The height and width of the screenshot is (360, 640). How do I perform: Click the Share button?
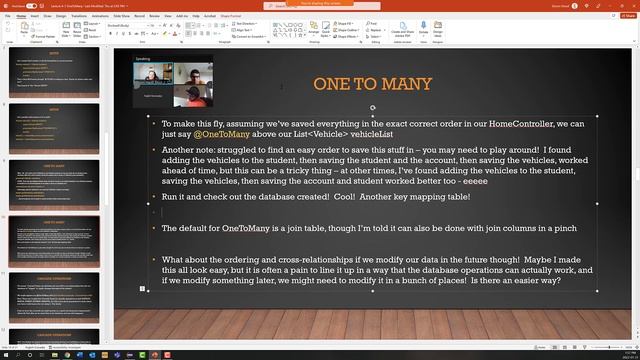pyautogui.click(x=628, y=16)
